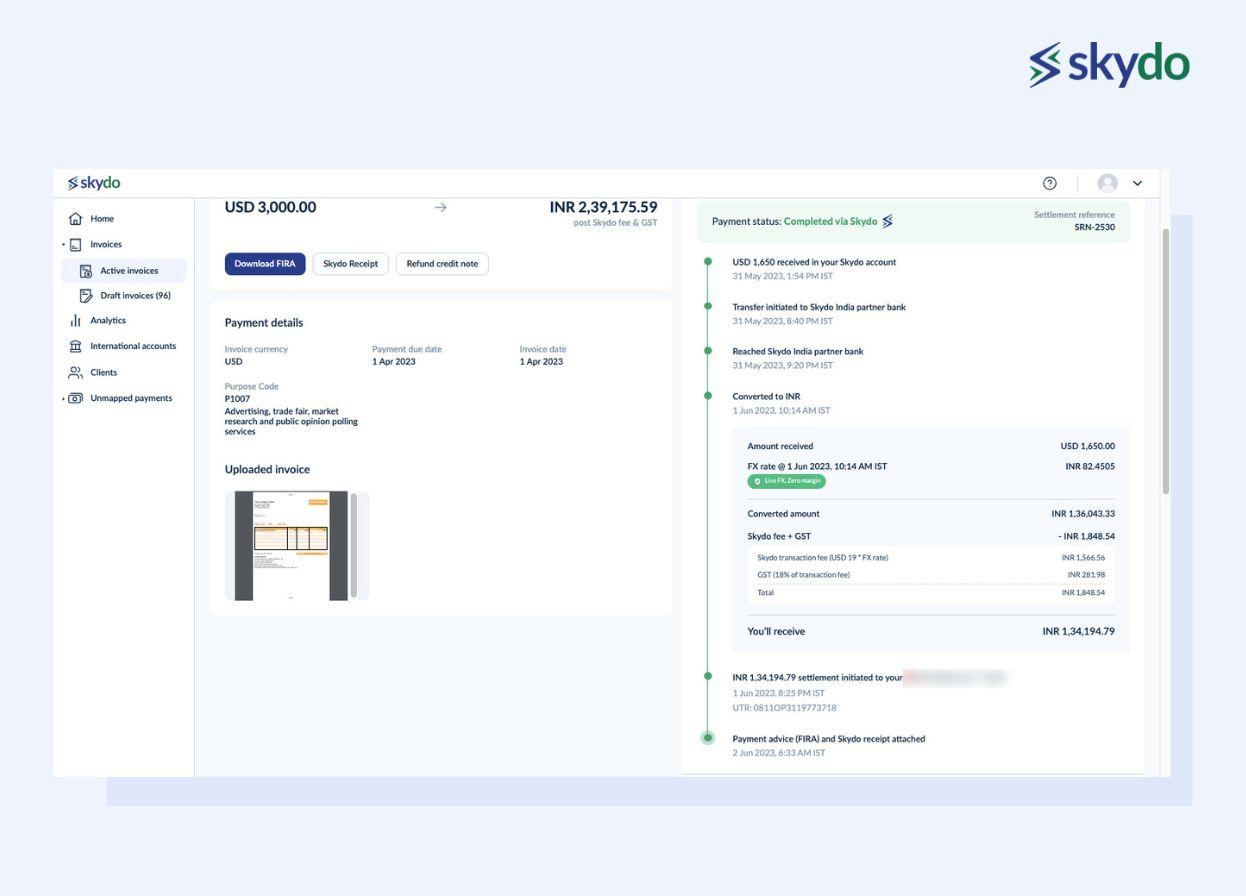Image resolution: width=1246 pixels, height=896 pixels.
Task: Click the Download FIRA button
Action: tap(265, 264)
